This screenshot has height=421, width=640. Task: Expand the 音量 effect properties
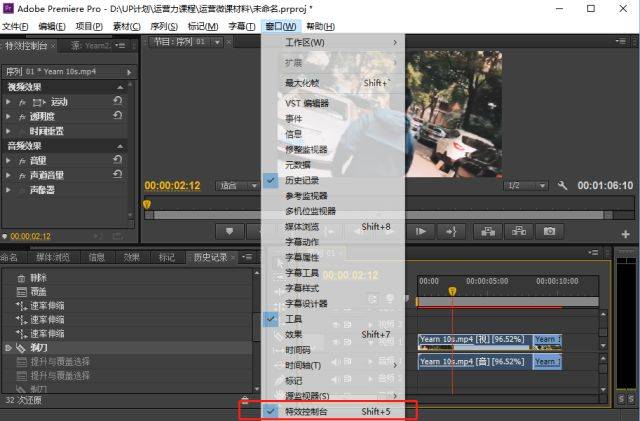click(8, 160)
